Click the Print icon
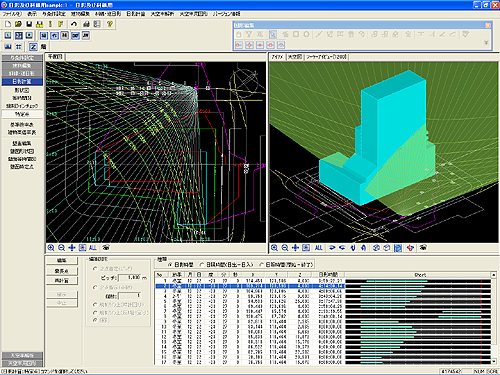The image size is (500, 375). pyautogui.click(x=86, y=24)
